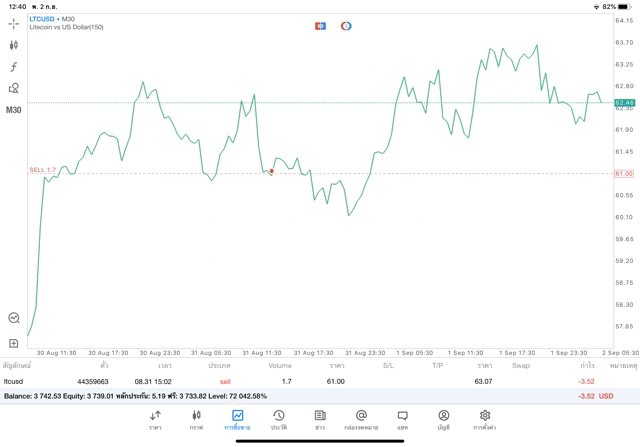Open the drawing objects shapes tool
640x447 pixels.
[14, 88]
